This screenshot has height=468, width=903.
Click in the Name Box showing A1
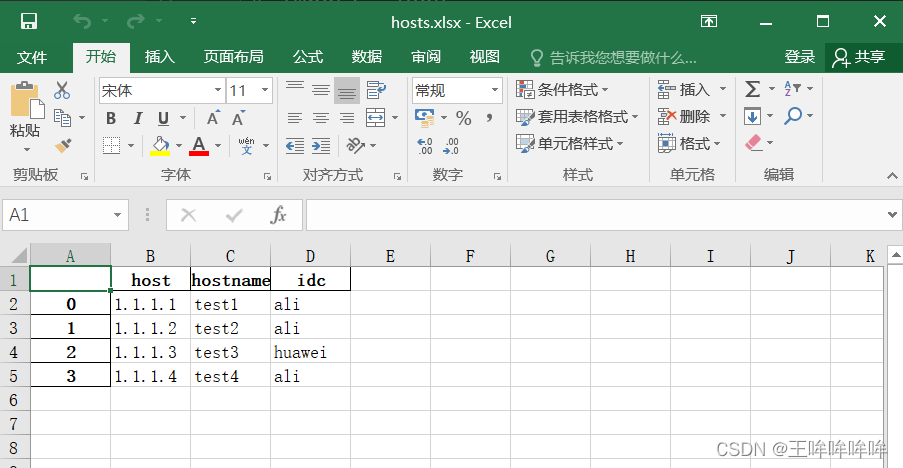tap(65, 215)
